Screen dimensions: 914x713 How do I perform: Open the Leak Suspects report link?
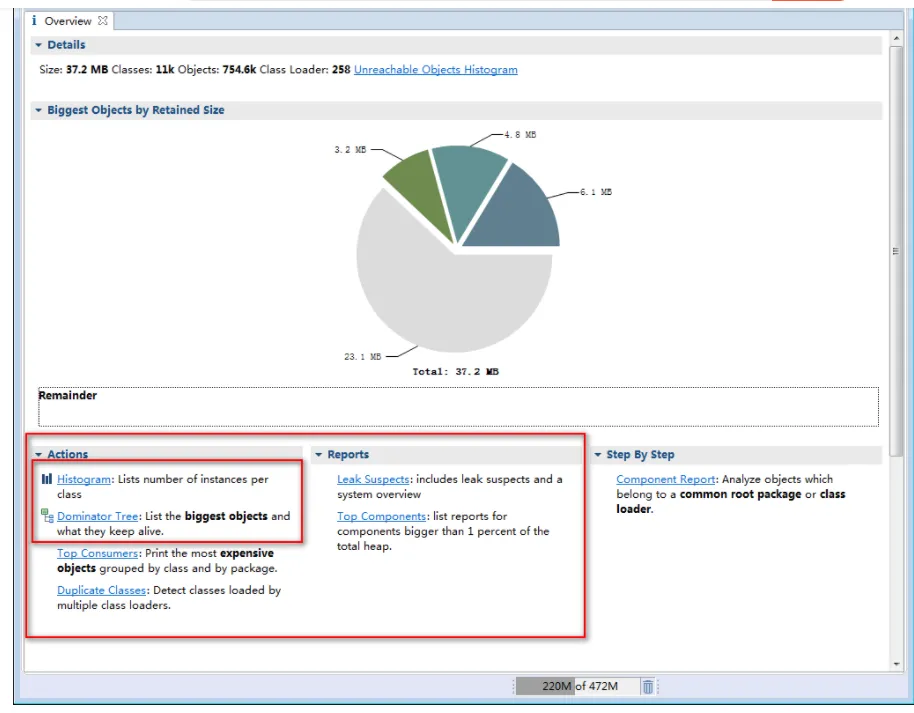(x=373, y=479)
